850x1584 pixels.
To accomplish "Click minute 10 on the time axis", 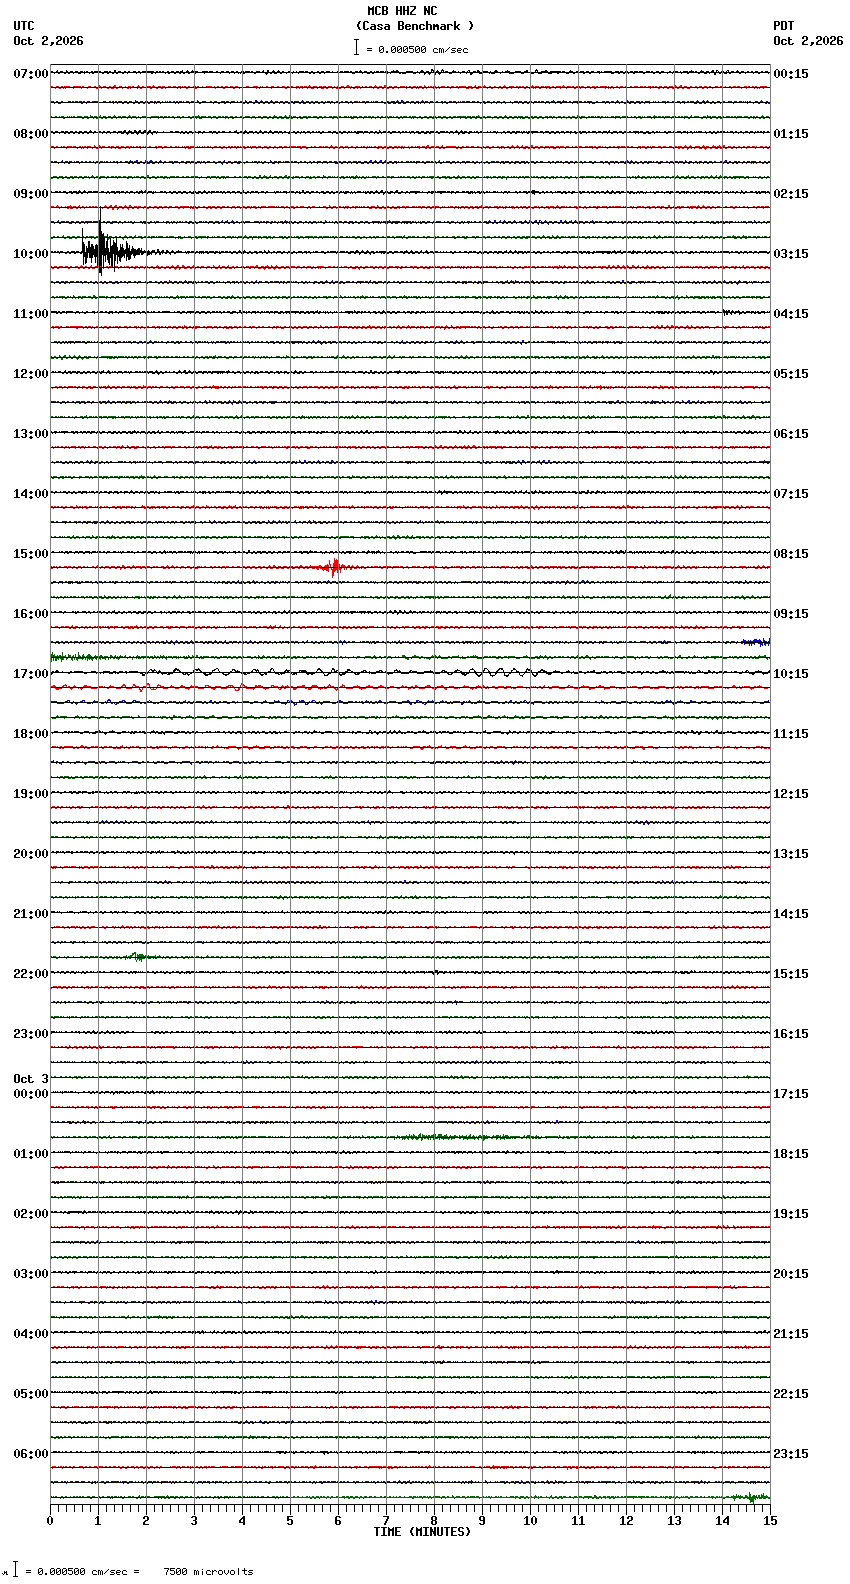I will [530, 1521].
